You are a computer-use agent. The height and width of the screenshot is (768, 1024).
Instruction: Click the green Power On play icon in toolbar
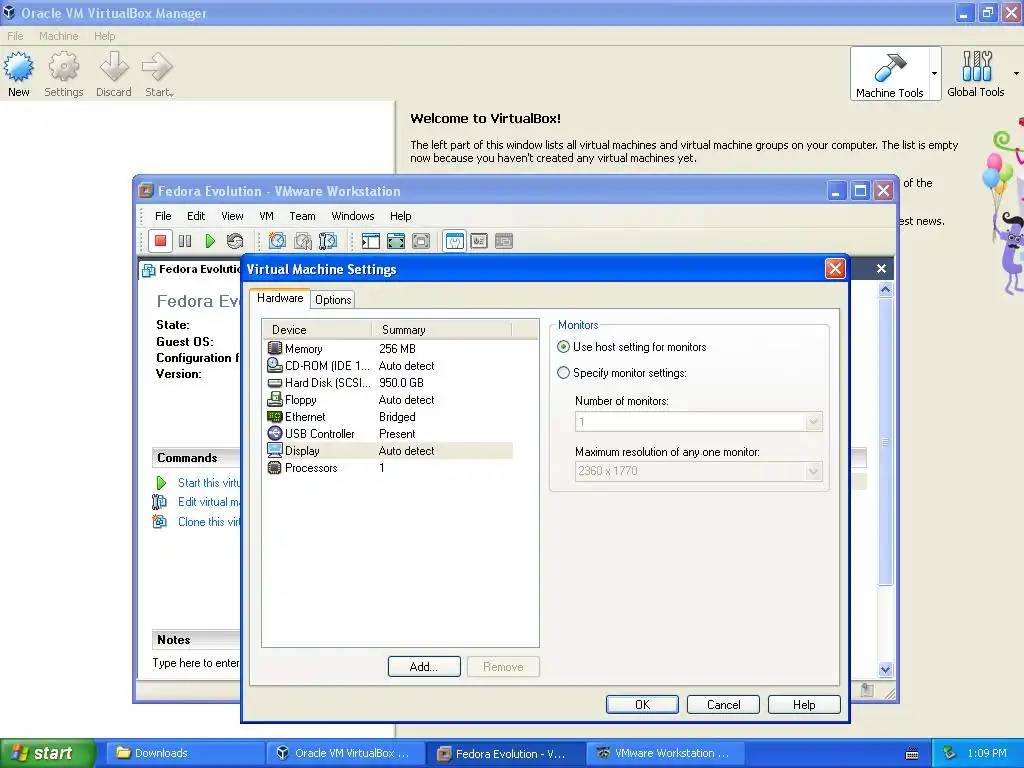(x=210, y=241)
